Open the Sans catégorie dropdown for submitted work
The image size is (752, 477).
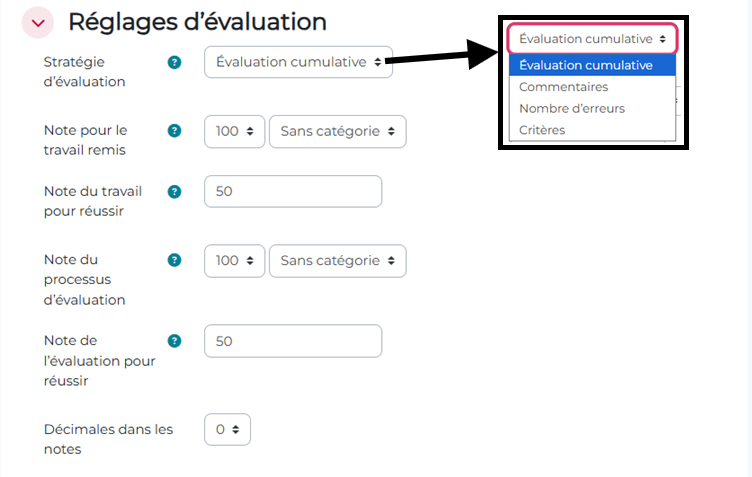click(x=337, y=131)
